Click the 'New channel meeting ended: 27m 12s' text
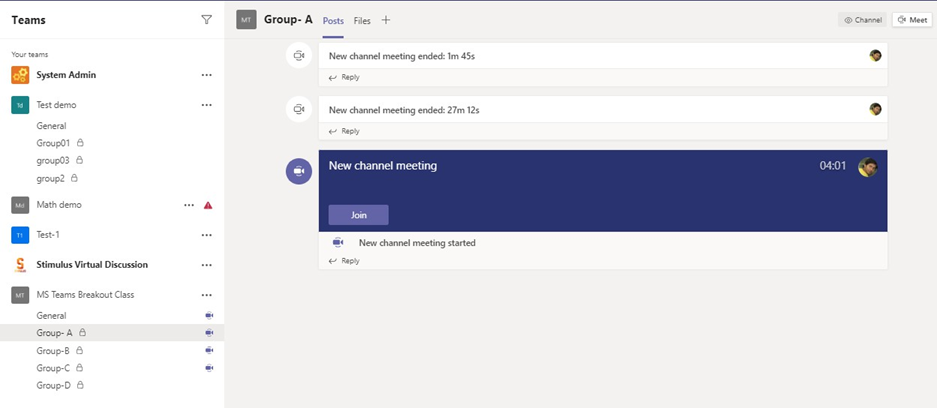The height and width of the screenshot is (408, 937). click(x=405, y=110)
